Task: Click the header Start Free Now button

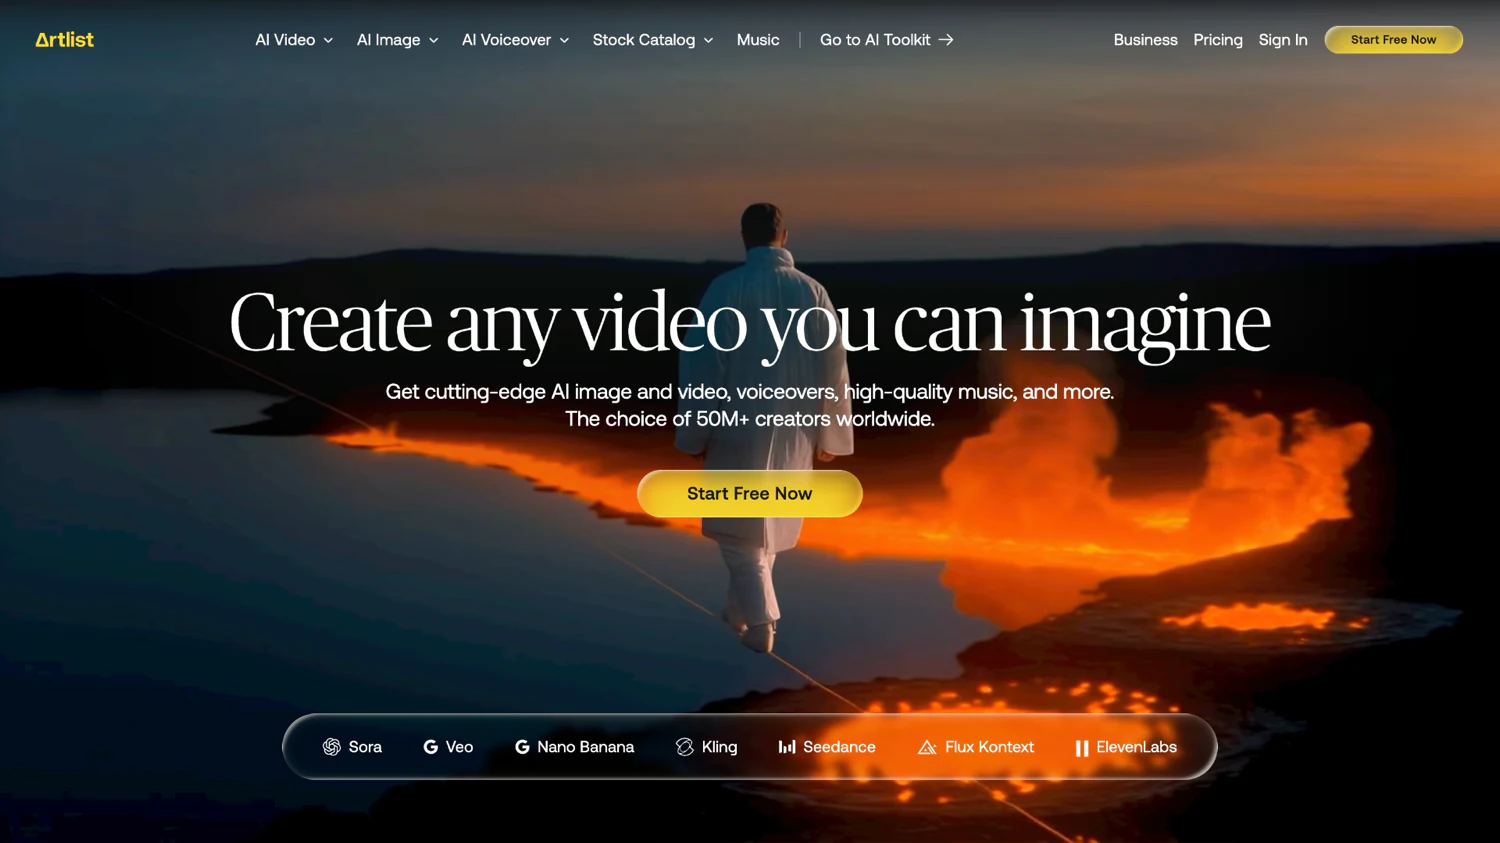Action: tap(1393, 40)
